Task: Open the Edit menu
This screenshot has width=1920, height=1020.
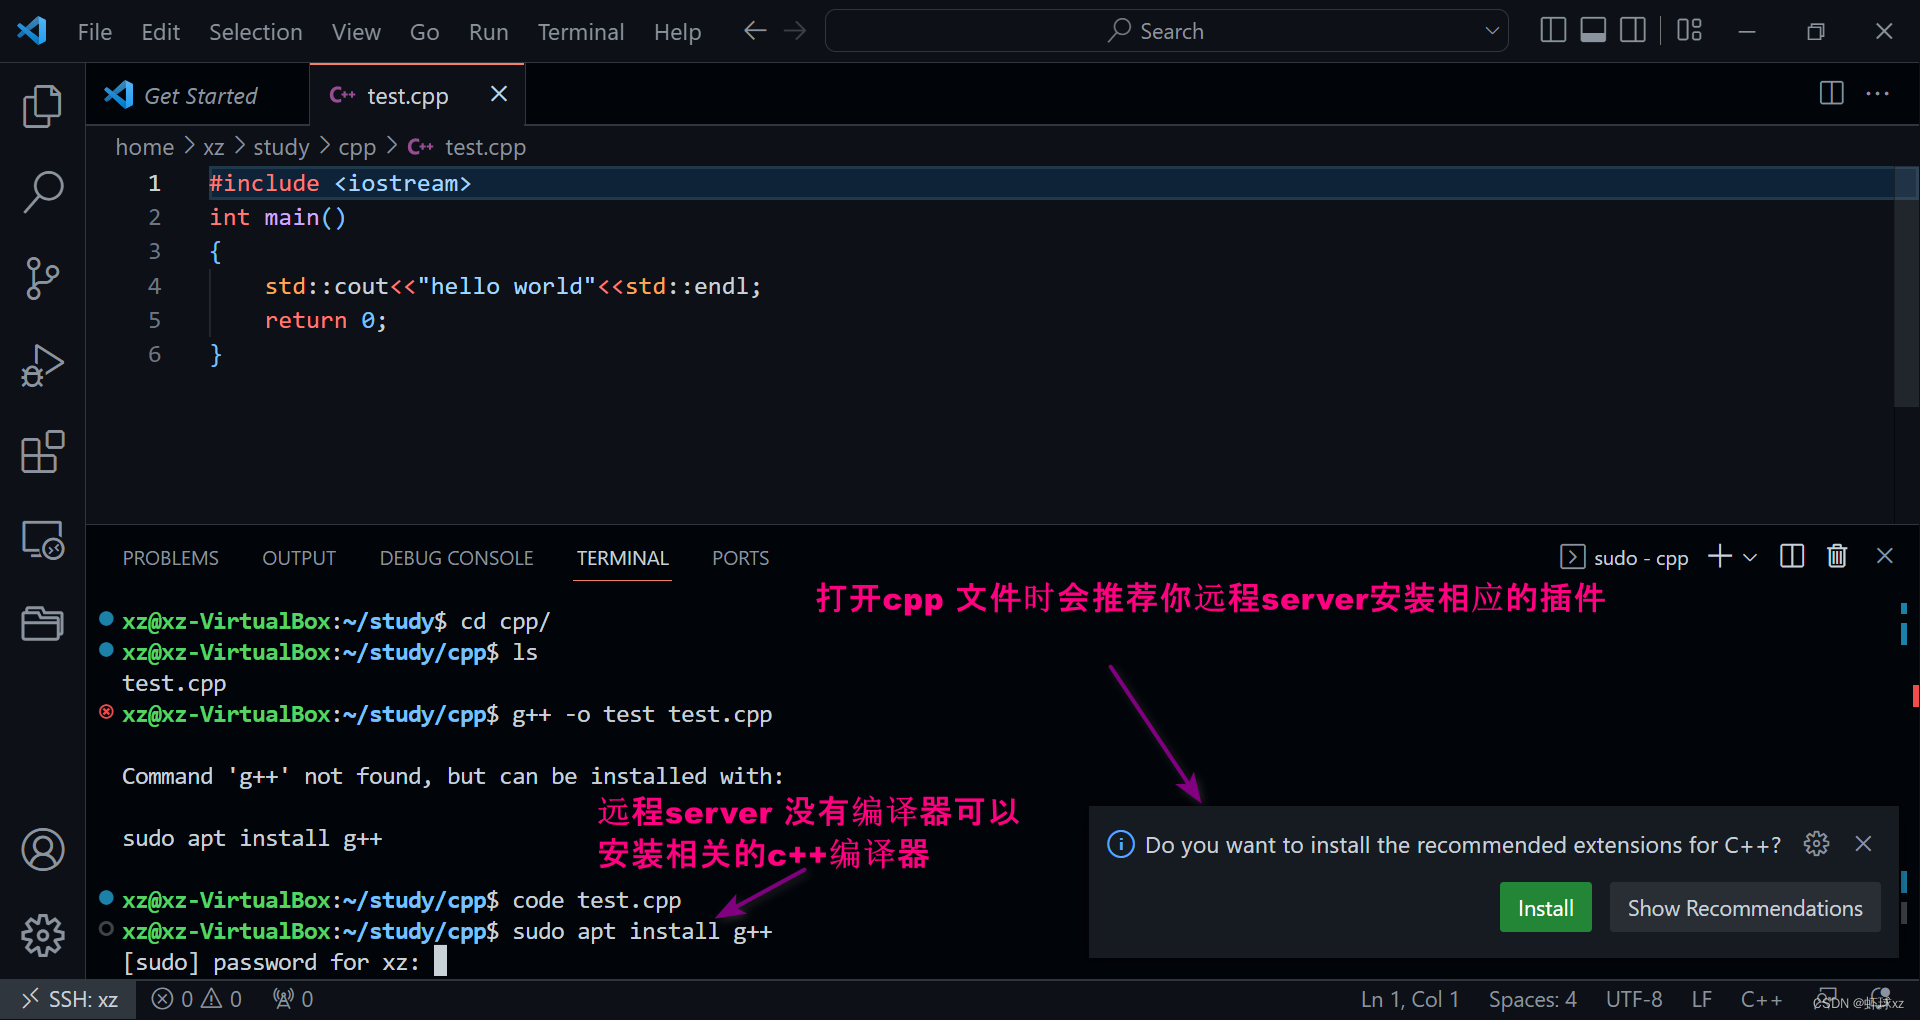Action: 160,32
